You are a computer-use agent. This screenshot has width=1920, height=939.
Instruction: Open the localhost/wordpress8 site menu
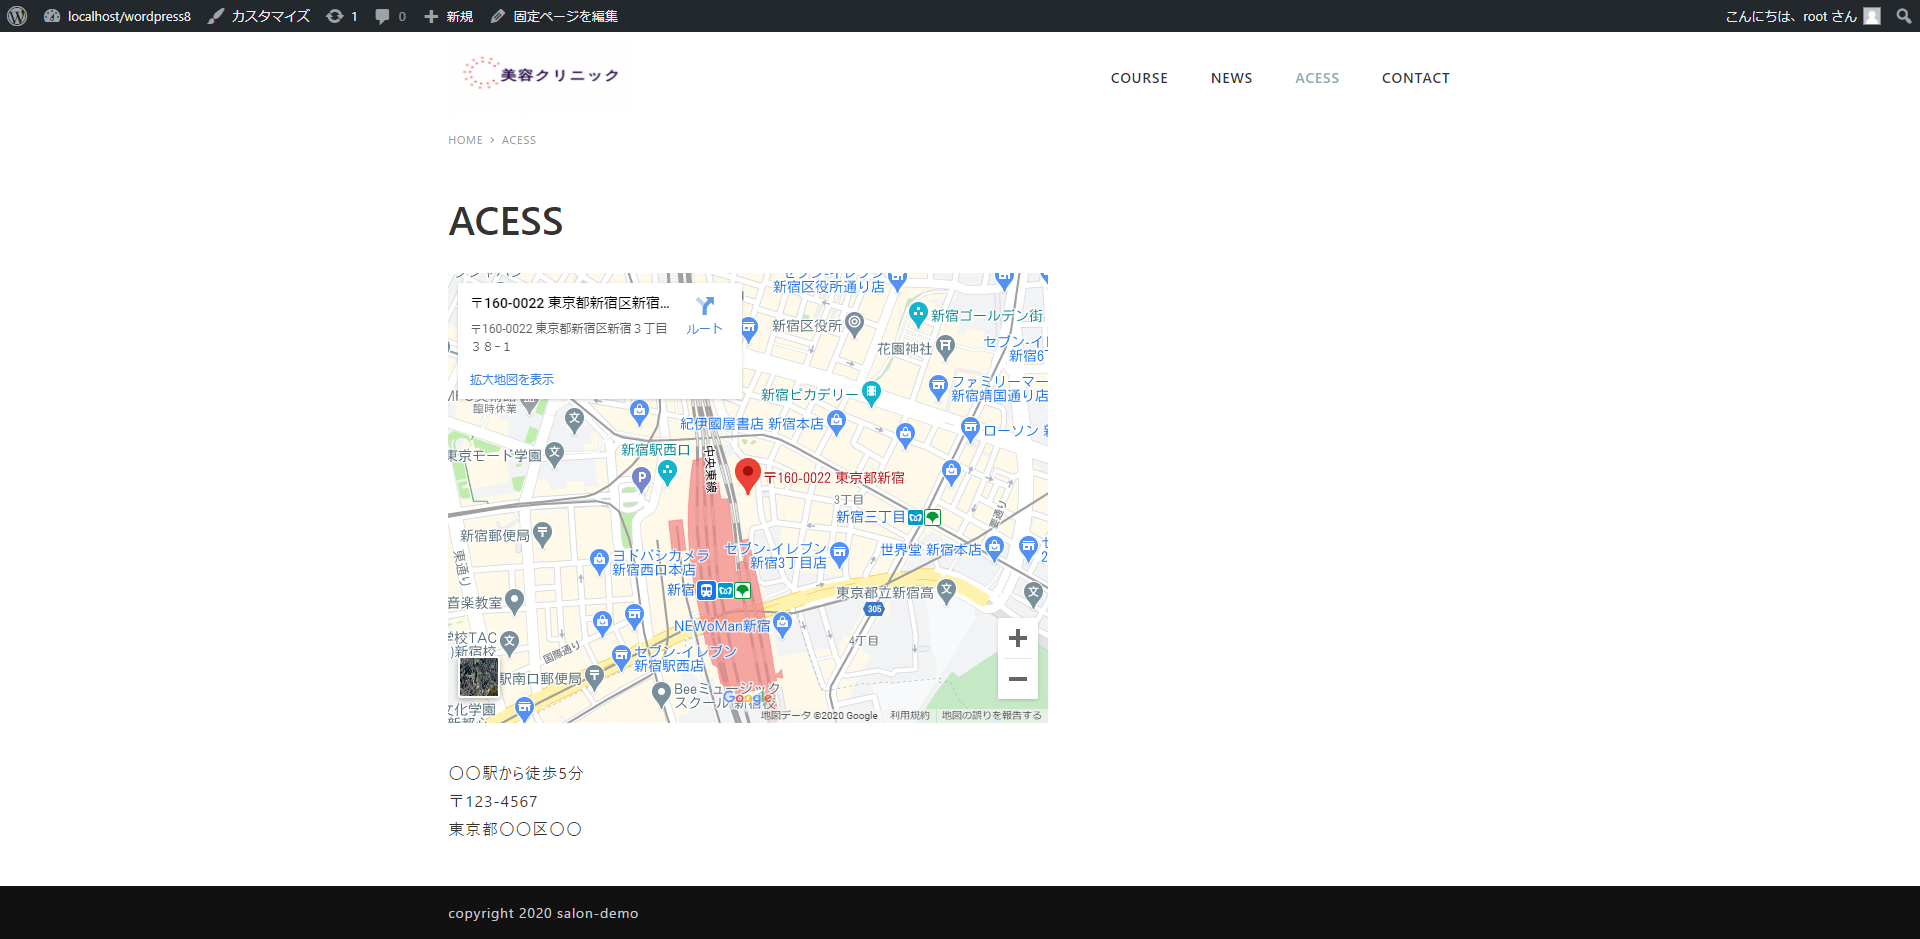click(118, 16)
